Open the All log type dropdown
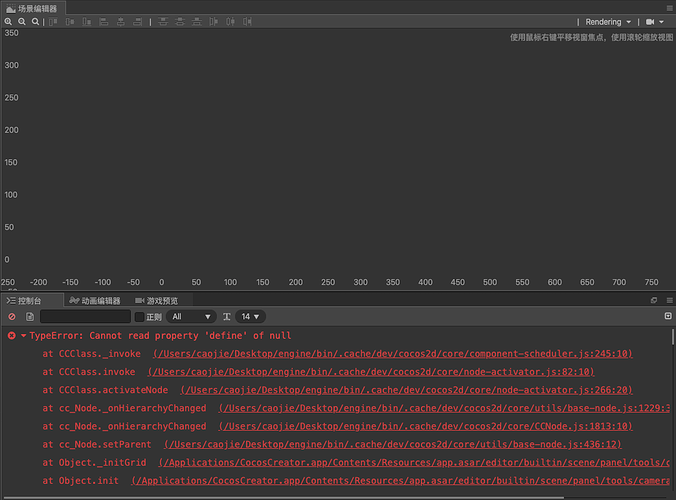This screenshot has height=500, width=676. coord(191,317)
